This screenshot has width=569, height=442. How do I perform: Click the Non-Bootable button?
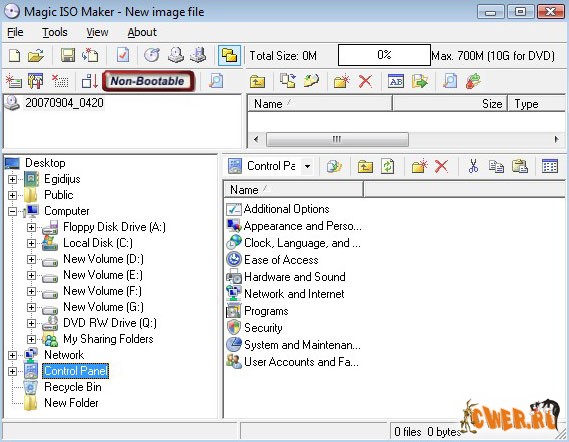click(148, 81)
